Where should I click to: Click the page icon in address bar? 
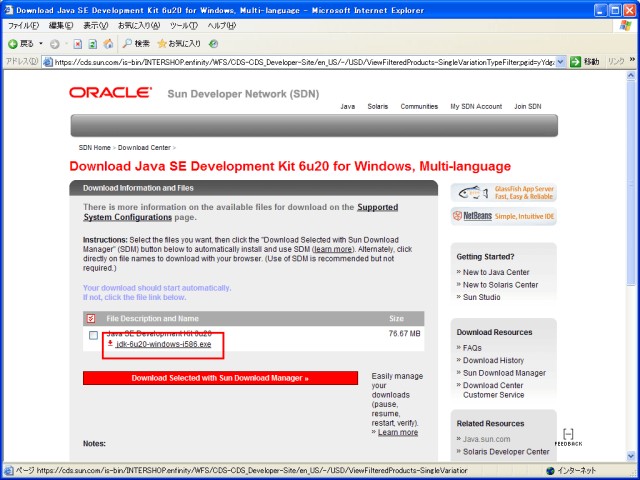pyautogui.click(x=48, y=62)
